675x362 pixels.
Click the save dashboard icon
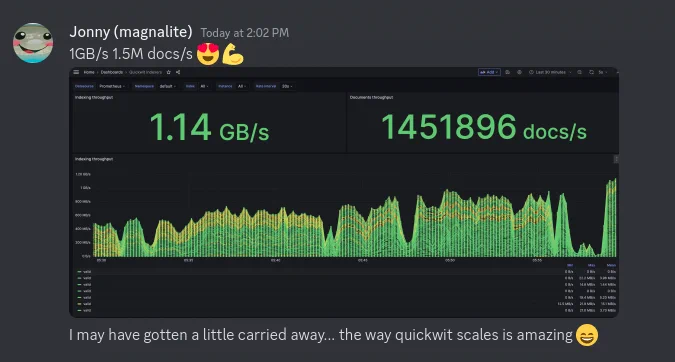508,72
